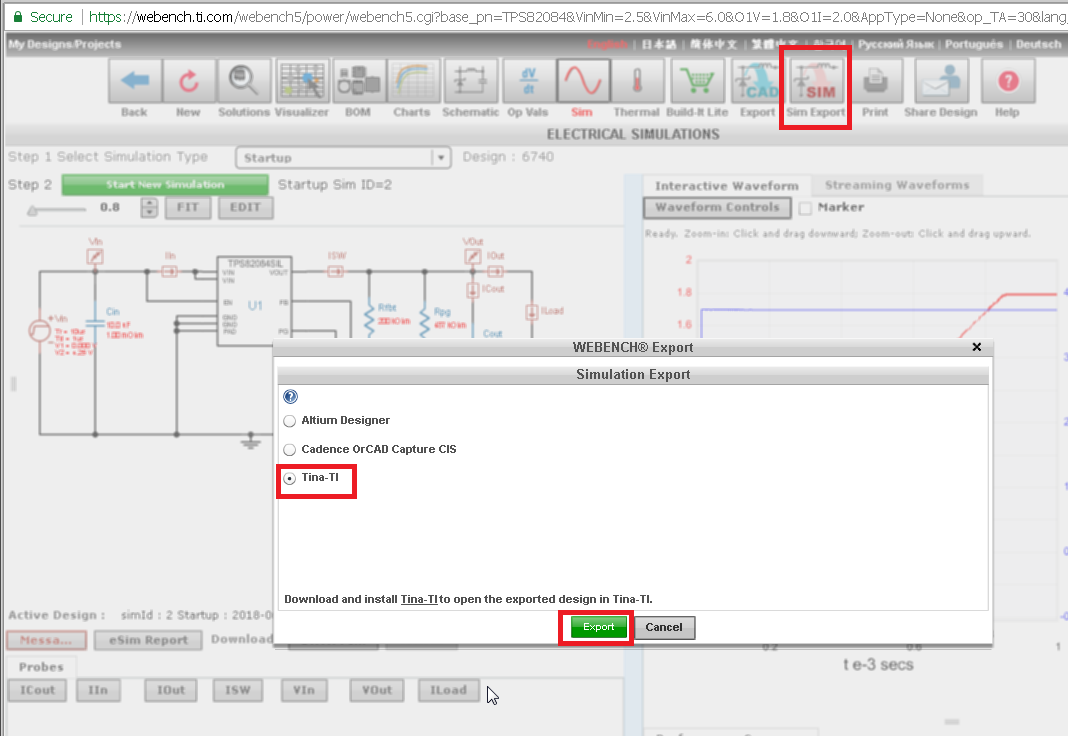Switch language to Russian
This screenshot has width=1068, height=736.
[x=896, y=44]
